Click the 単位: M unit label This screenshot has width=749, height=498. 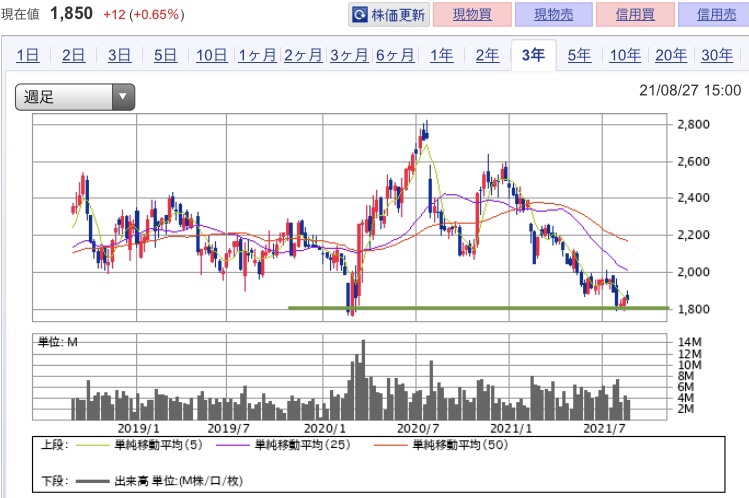[x=58, y=342]
